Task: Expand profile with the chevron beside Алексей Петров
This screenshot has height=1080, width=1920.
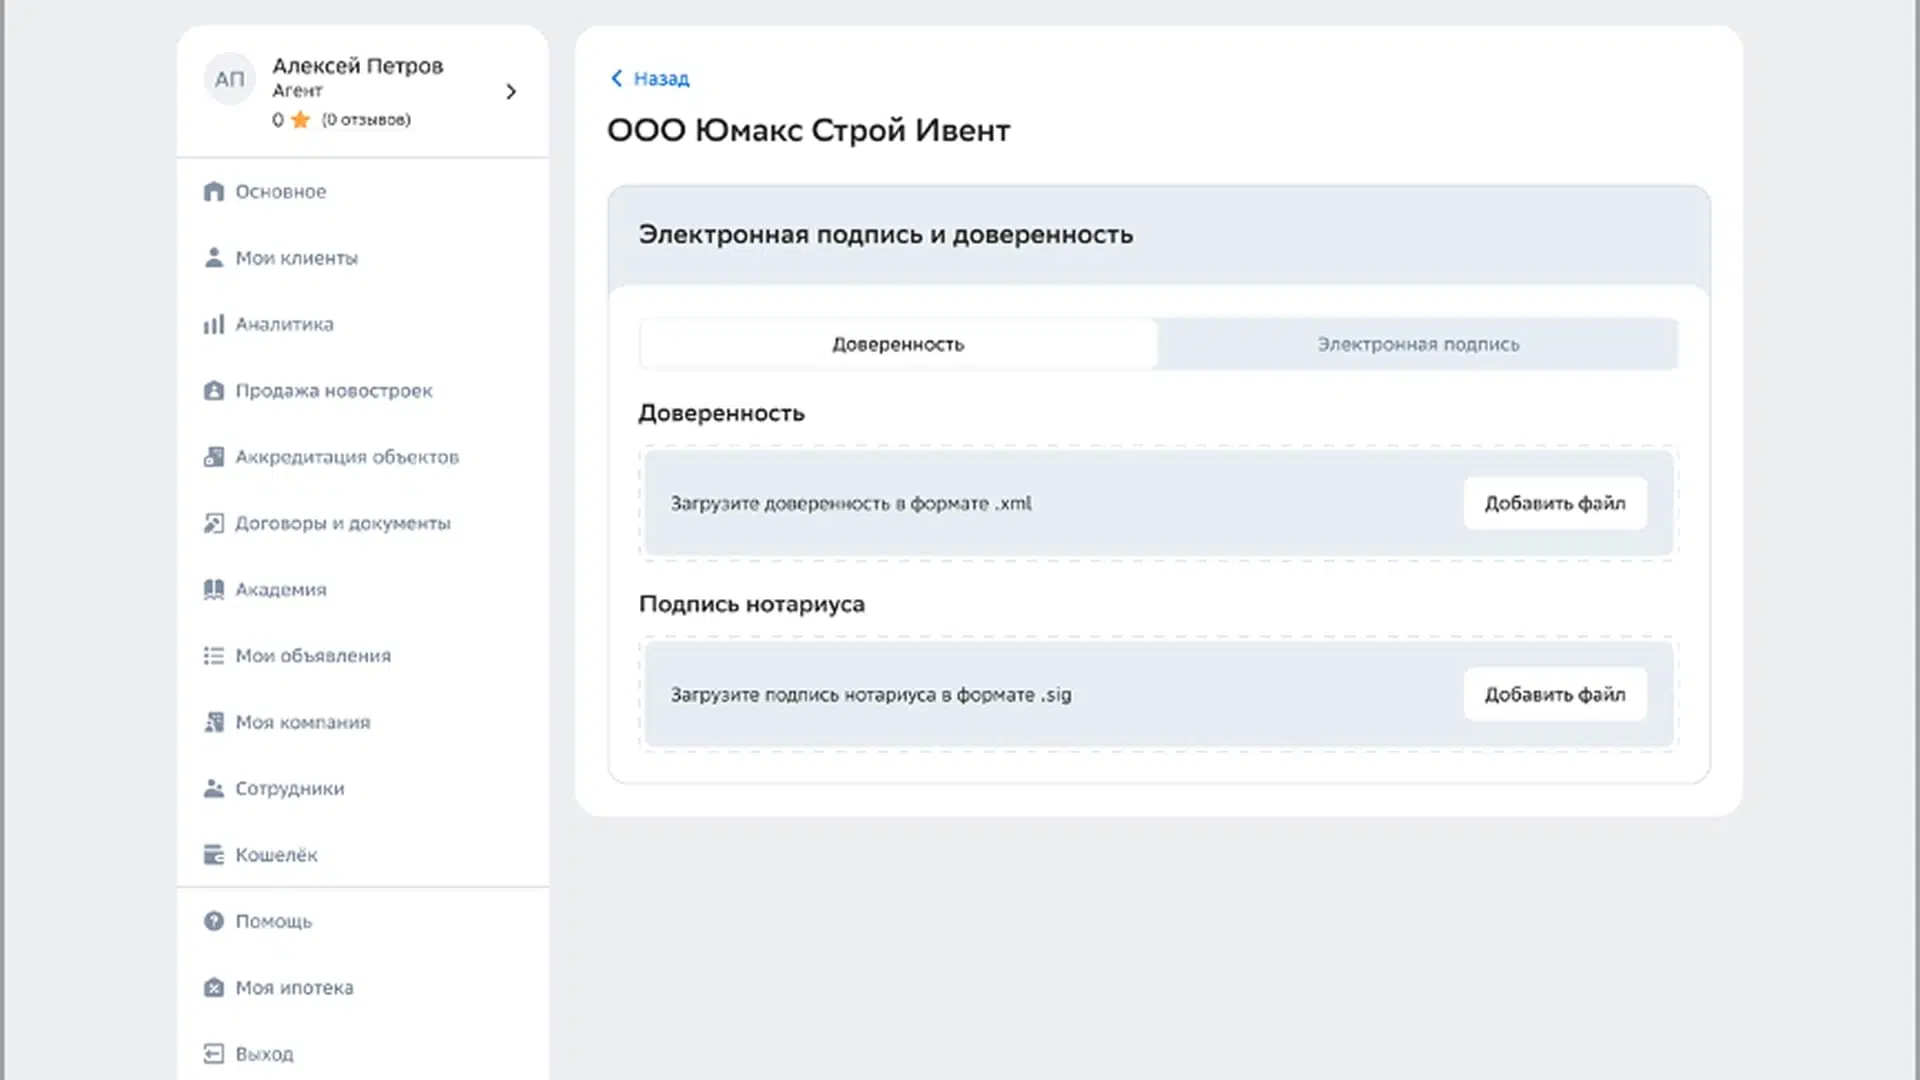Action: coord(511,91)
